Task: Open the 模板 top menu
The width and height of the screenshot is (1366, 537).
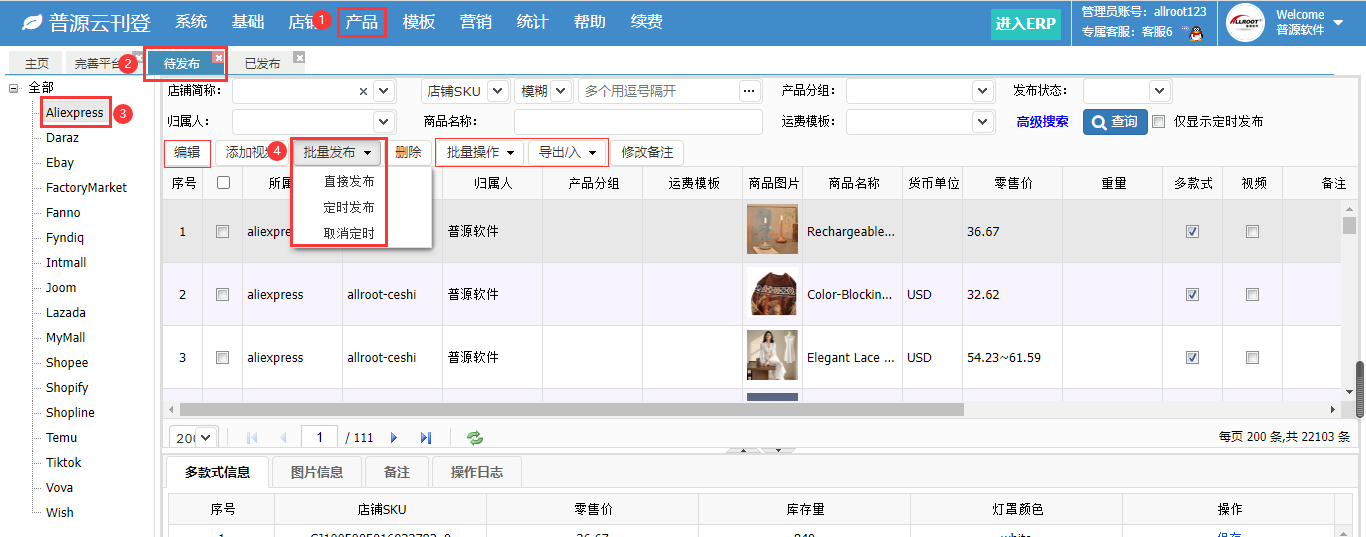Action: coord(419,21)
